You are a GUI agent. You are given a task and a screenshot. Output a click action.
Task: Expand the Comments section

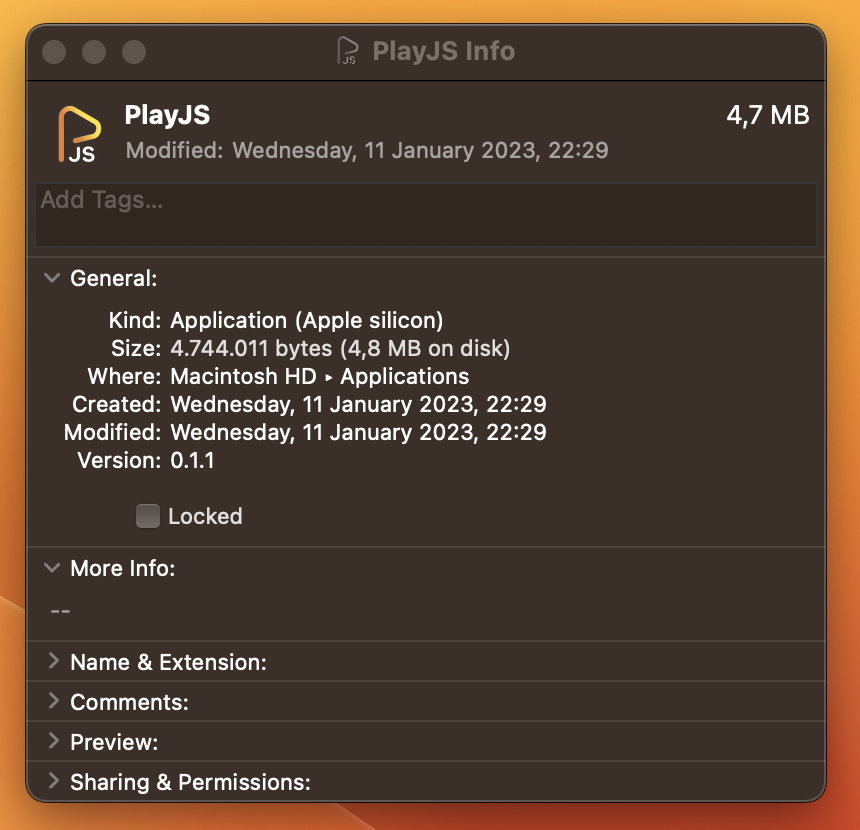(52, 702)
